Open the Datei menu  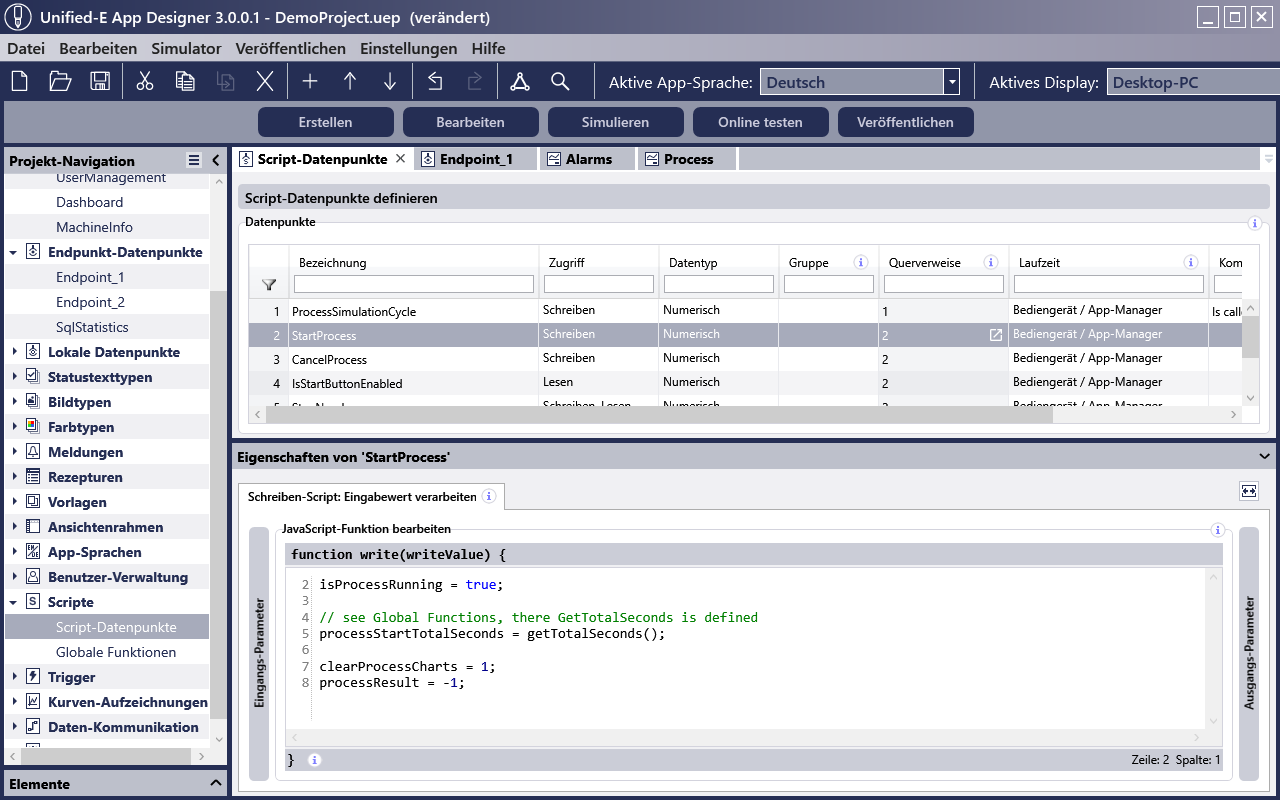pos(26,48)
